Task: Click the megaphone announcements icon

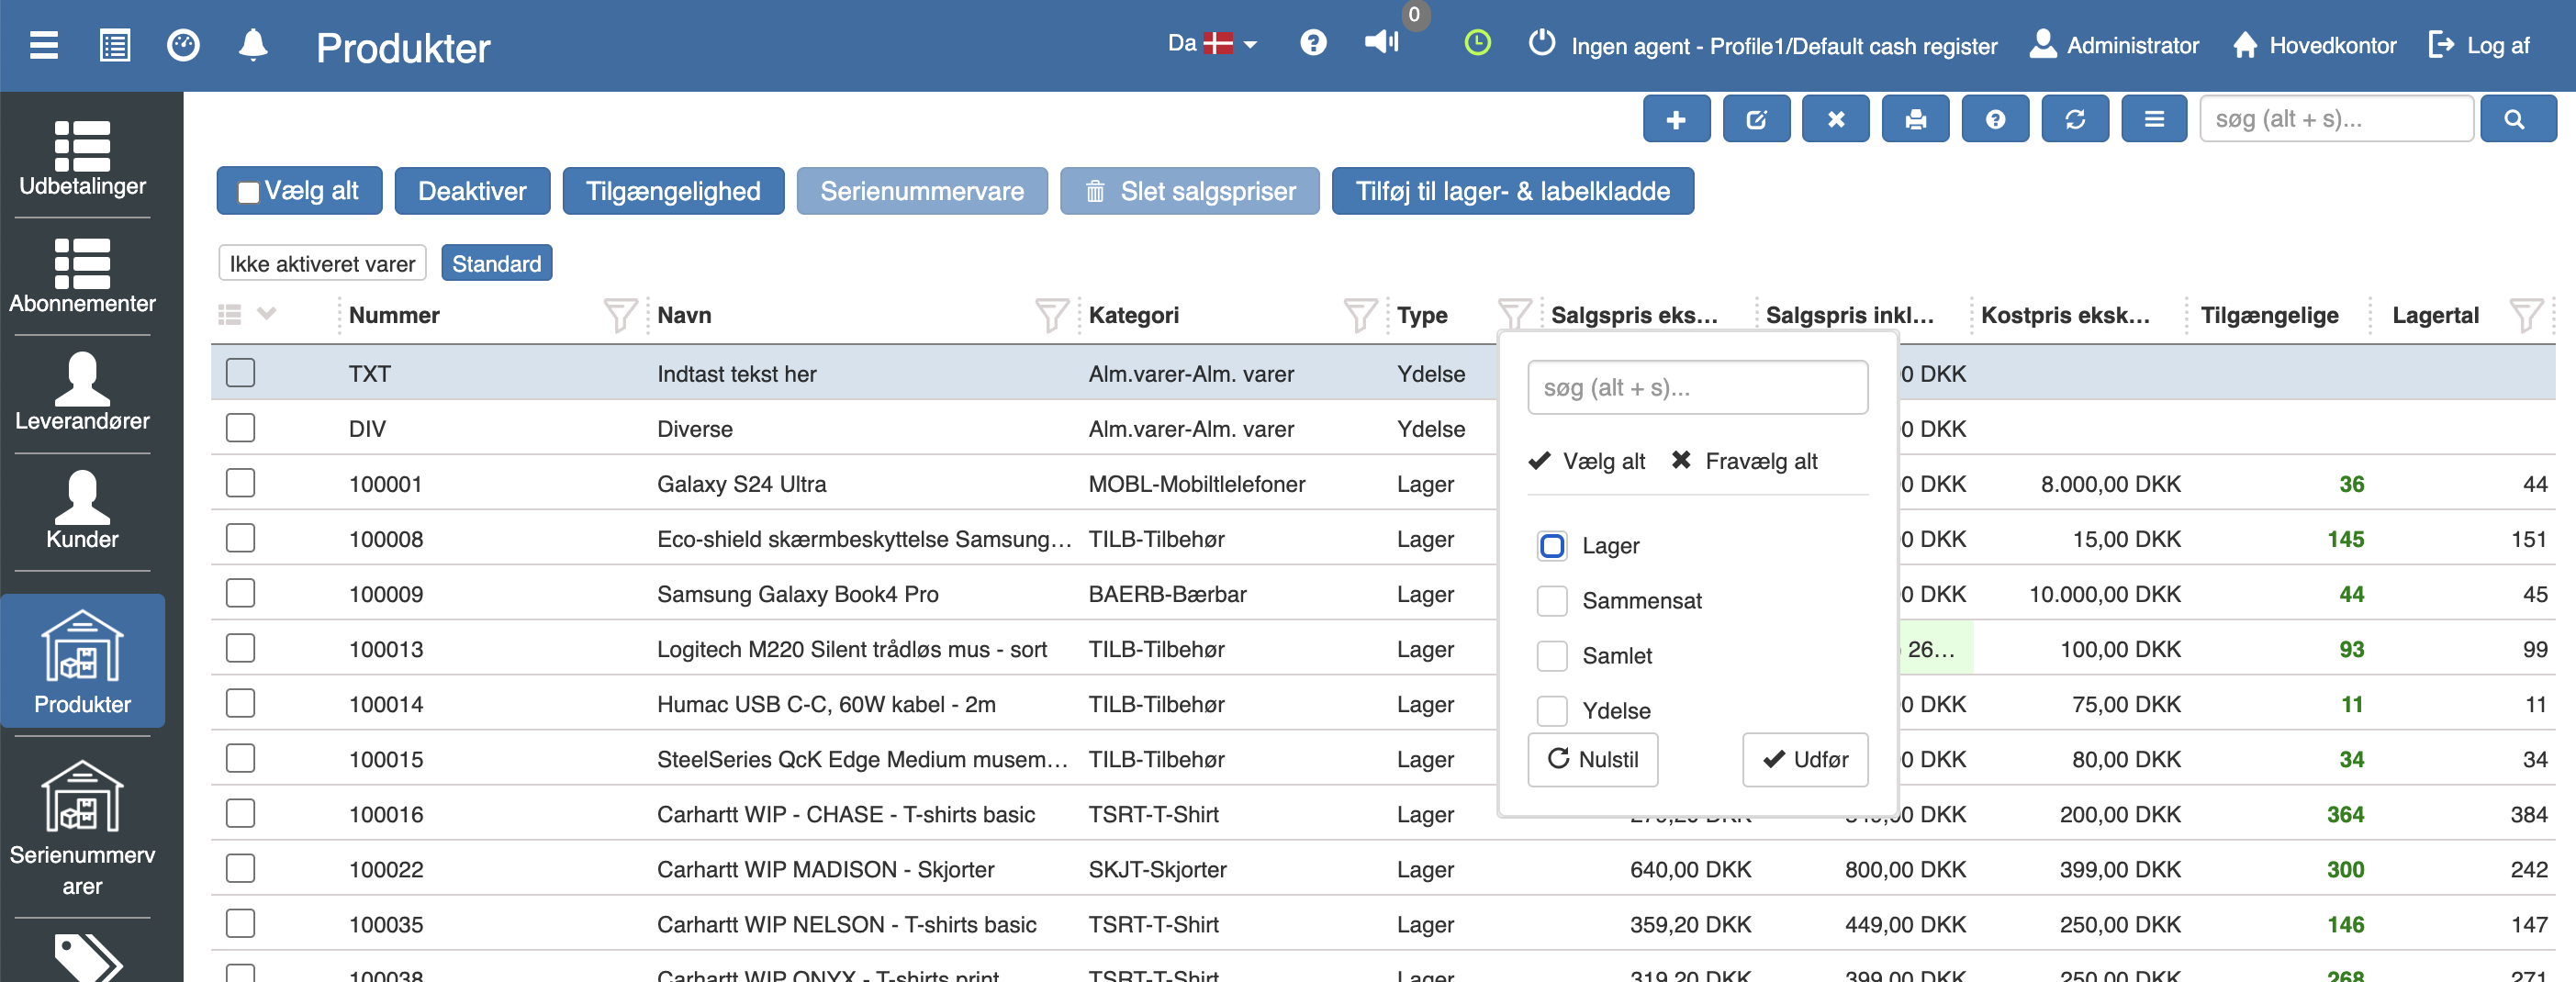Action: (1381, 42)
